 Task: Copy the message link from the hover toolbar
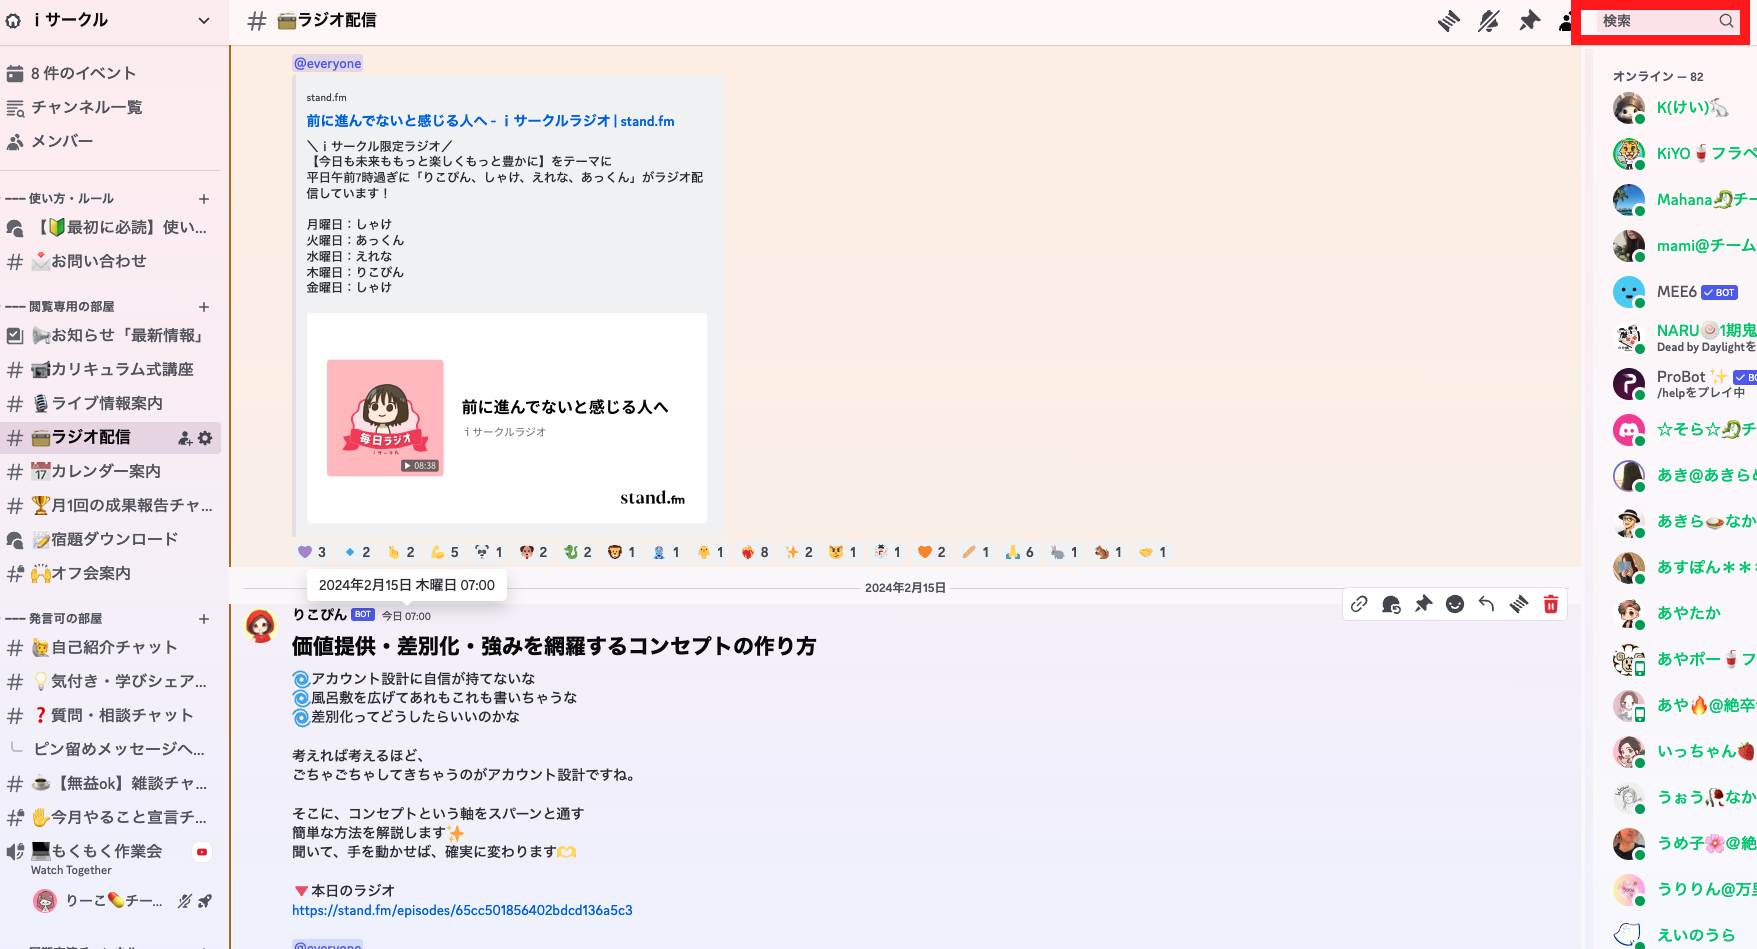point(1359,604)
